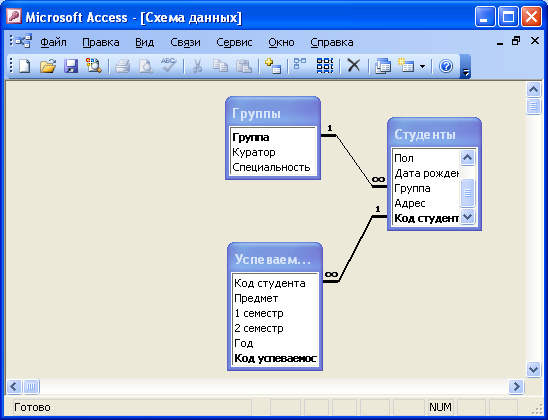
Task: Select the Специальность field
Action: click(273, 167)
